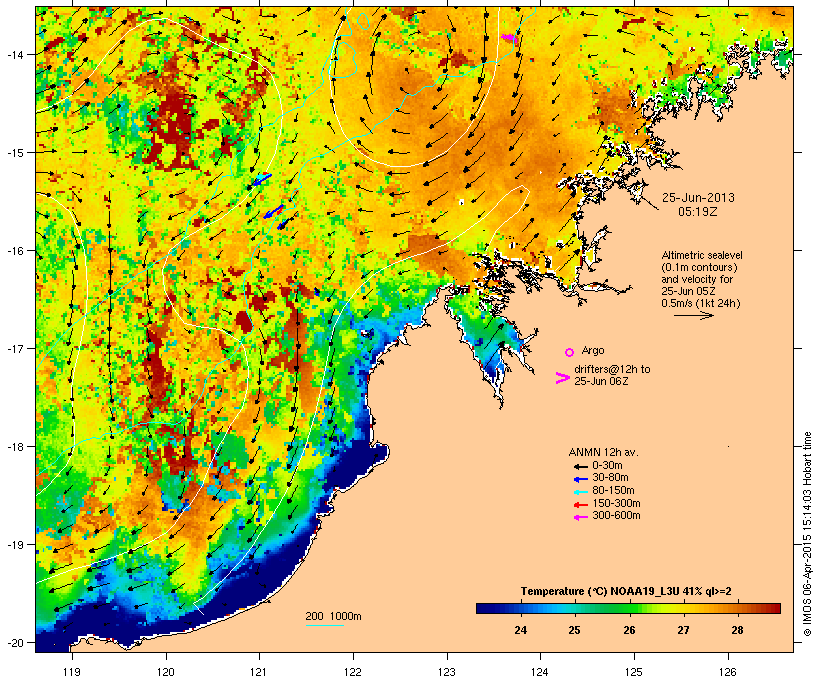Image resolution: width=820 pixels, height=680 pixels.
Task: Click the temperature color bar near 24
Action: [520, 608]
